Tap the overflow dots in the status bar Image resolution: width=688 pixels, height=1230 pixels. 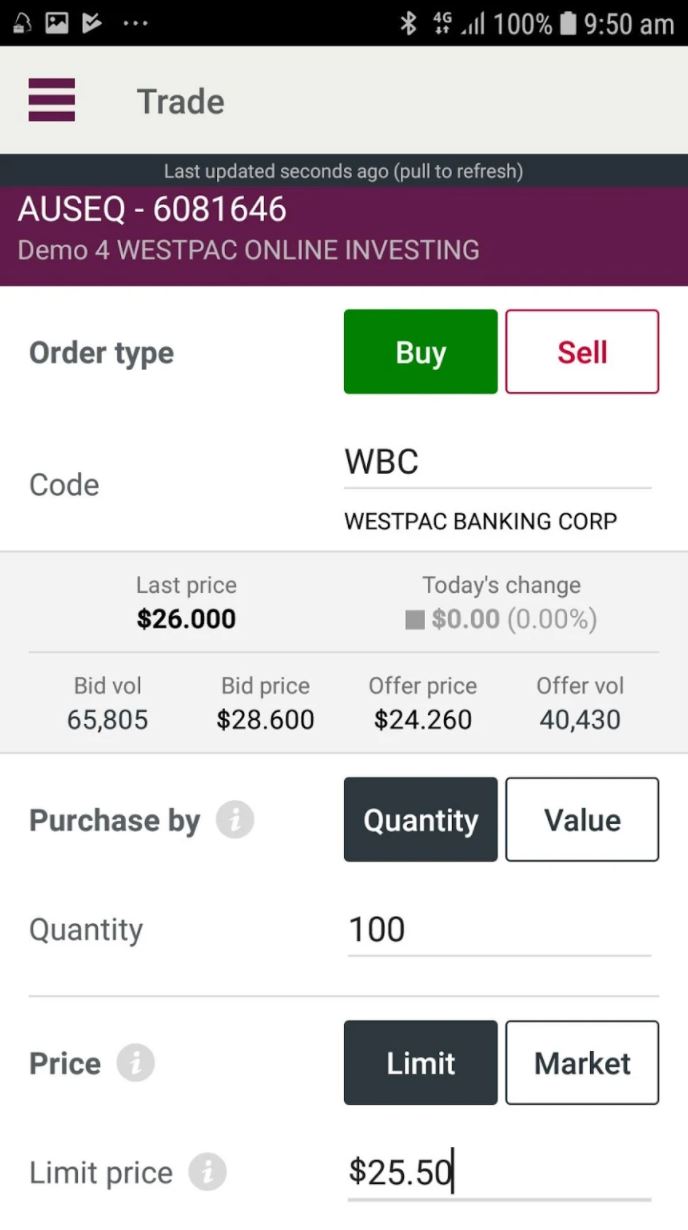(x=135, y=25)
